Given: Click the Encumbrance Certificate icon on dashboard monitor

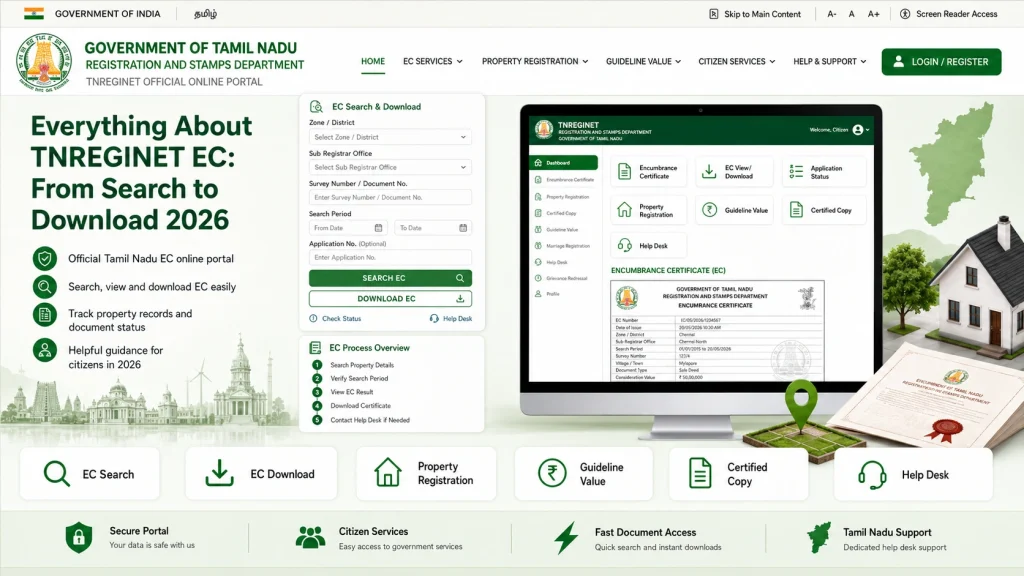Looking at the screenshot, I should (624, 172).
